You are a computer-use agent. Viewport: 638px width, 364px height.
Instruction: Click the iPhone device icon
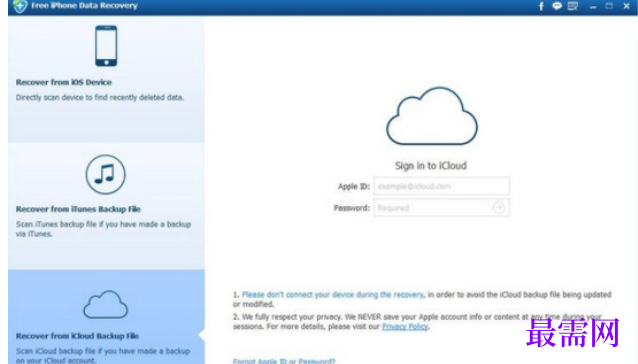coord(106,46)
